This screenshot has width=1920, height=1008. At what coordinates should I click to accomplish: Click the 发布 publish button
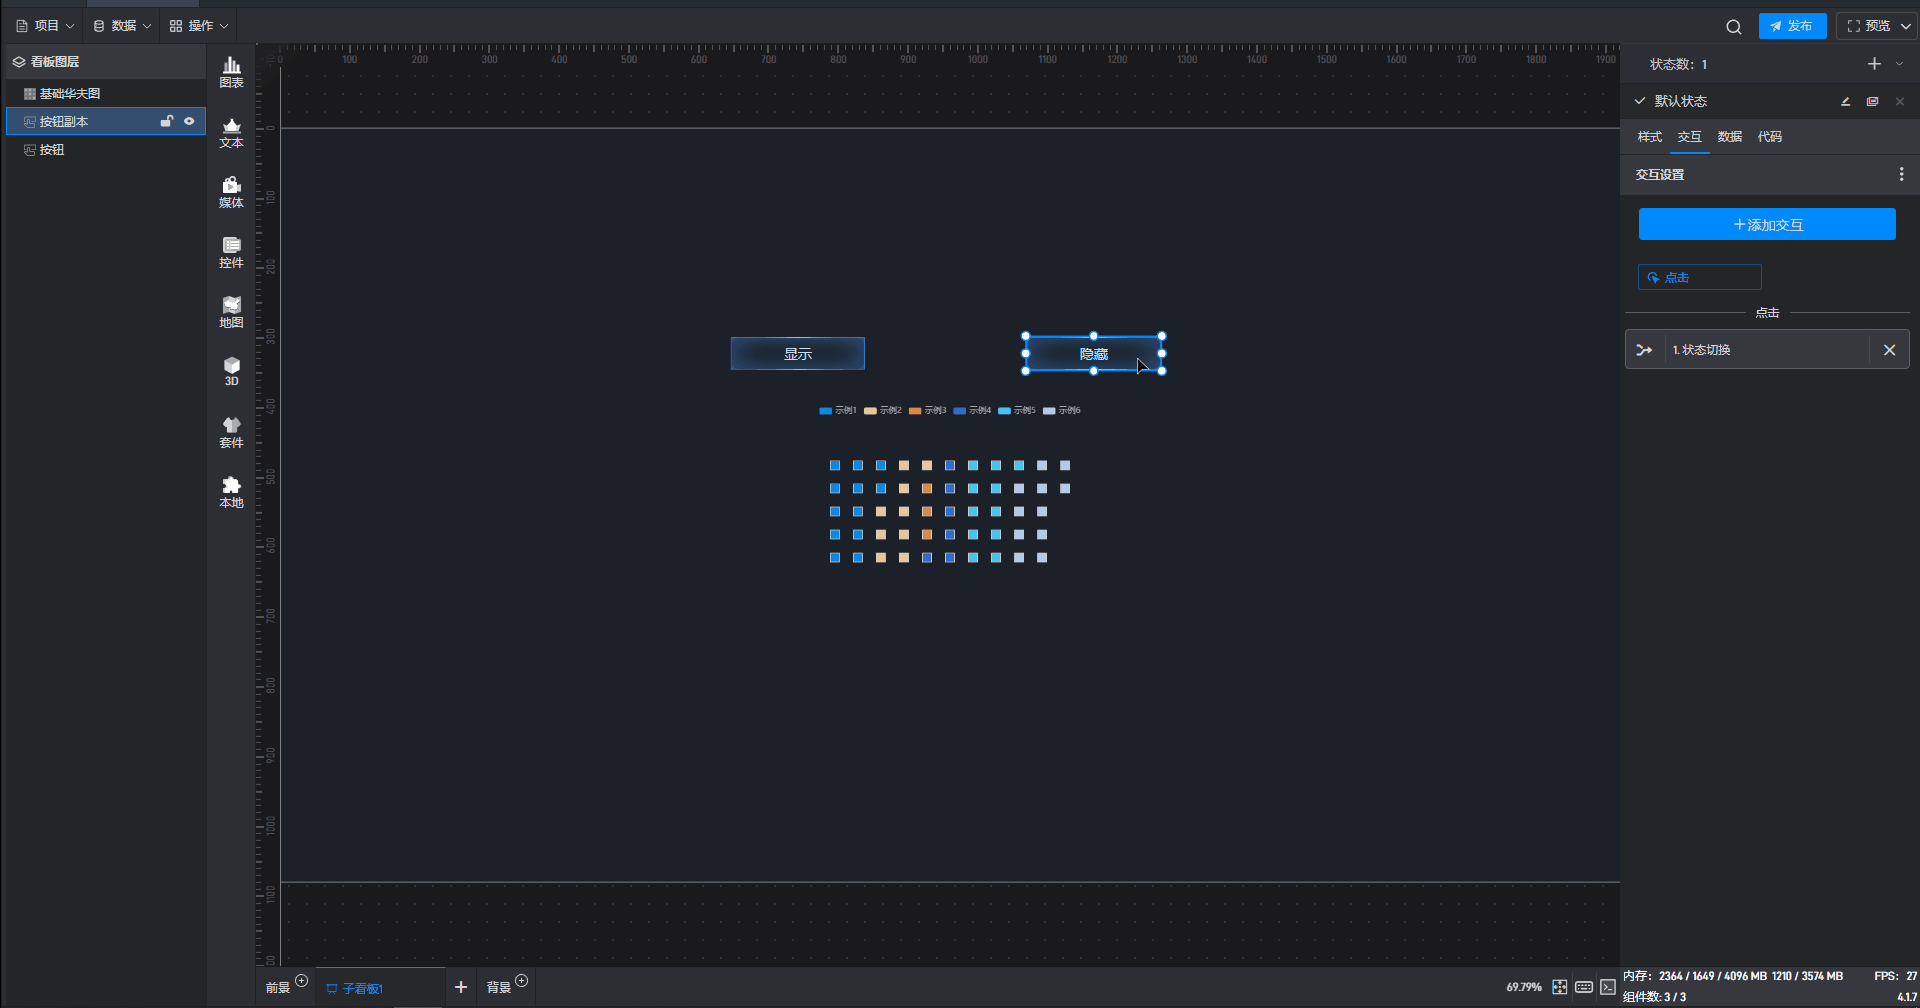[x=1792, y=26]
